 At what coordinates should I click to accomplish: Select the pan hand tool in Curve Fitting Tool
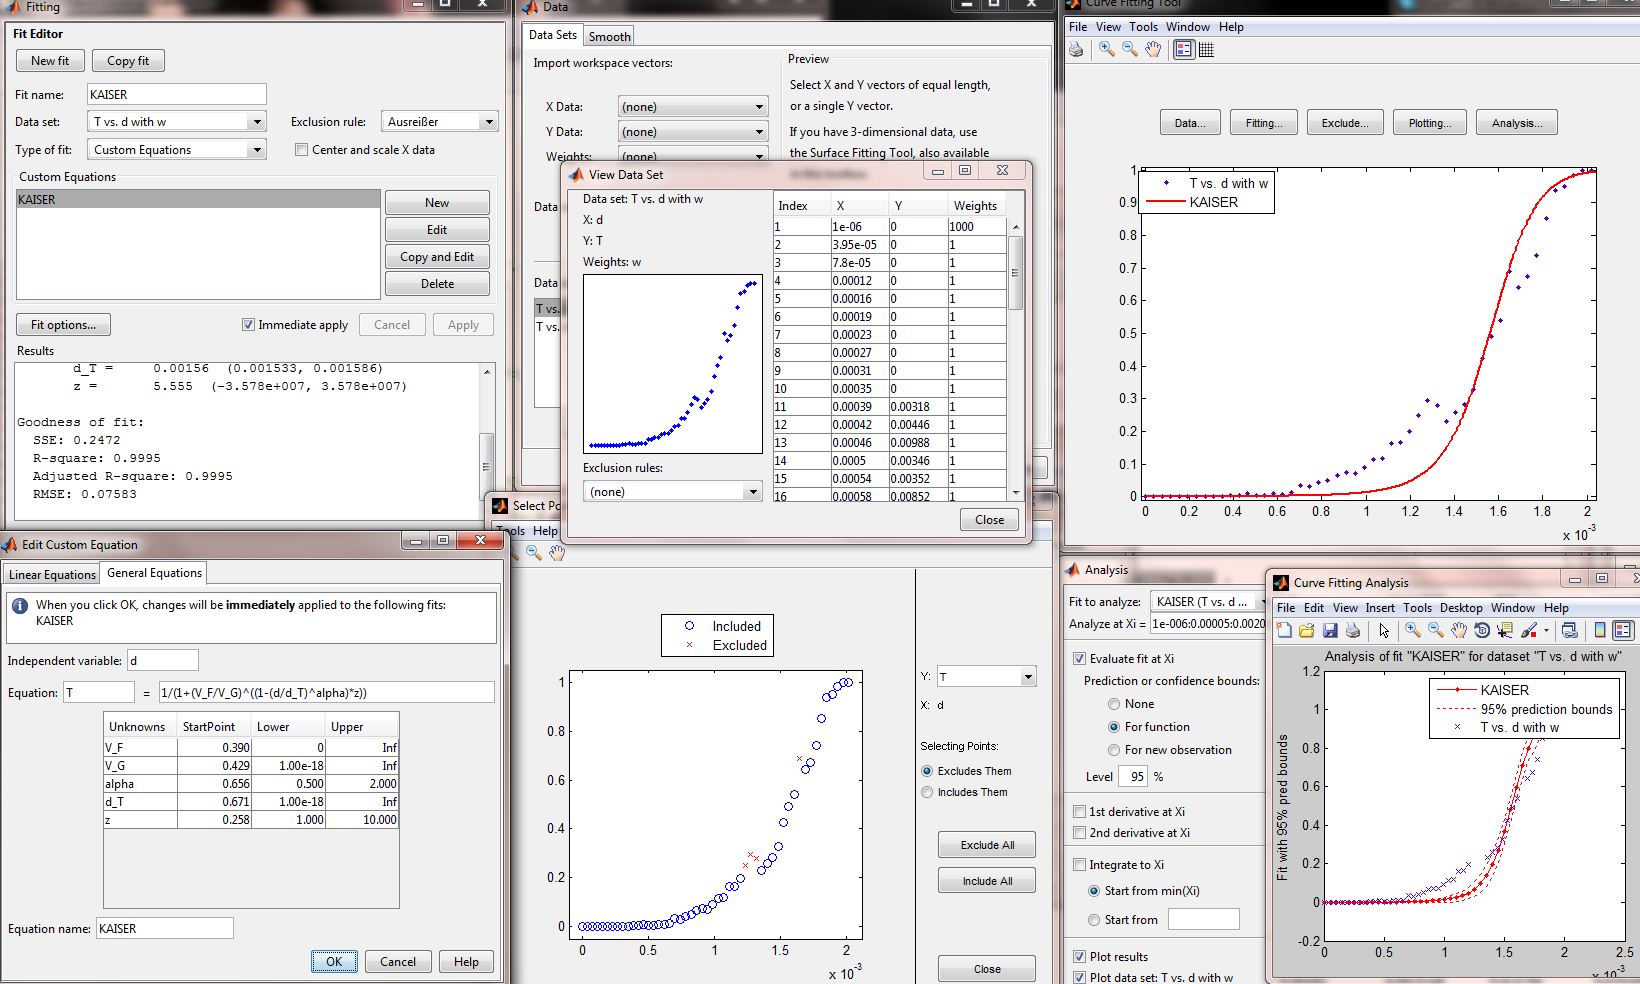[1153, 49]
